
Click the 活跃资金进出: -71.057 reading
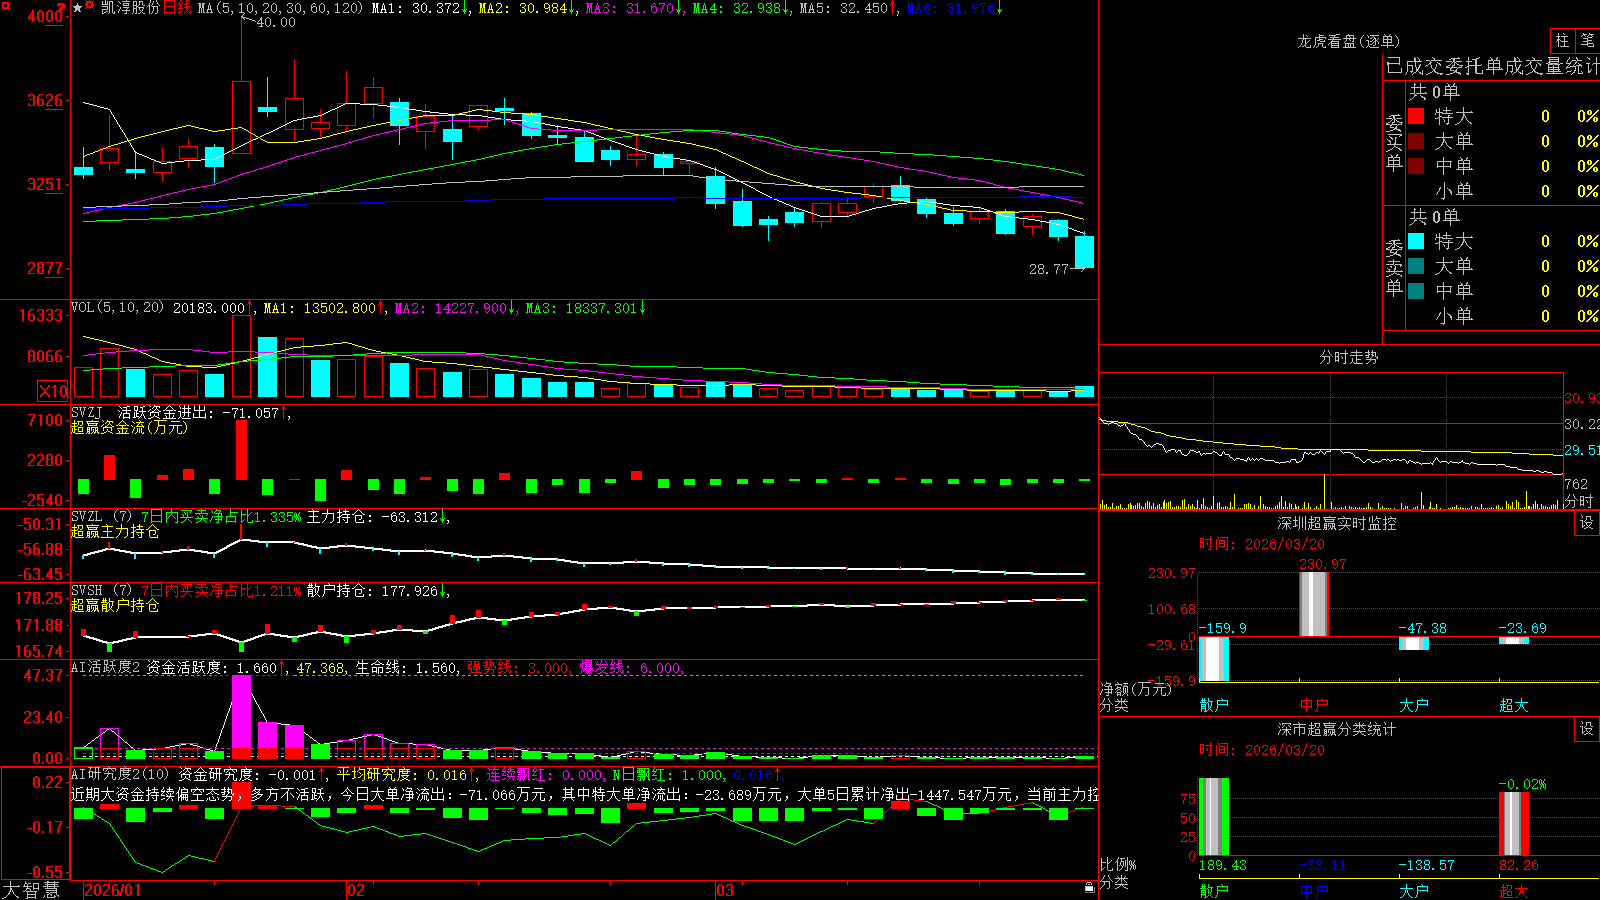[x=203, y=412]
